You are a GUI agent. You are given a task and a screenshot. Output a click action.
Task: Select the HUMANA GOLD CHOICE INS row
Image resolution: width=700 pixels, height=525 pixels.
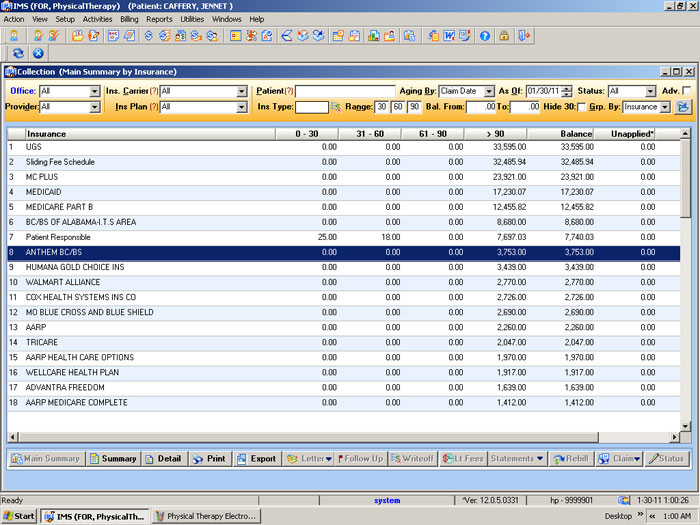pos(343,267)
